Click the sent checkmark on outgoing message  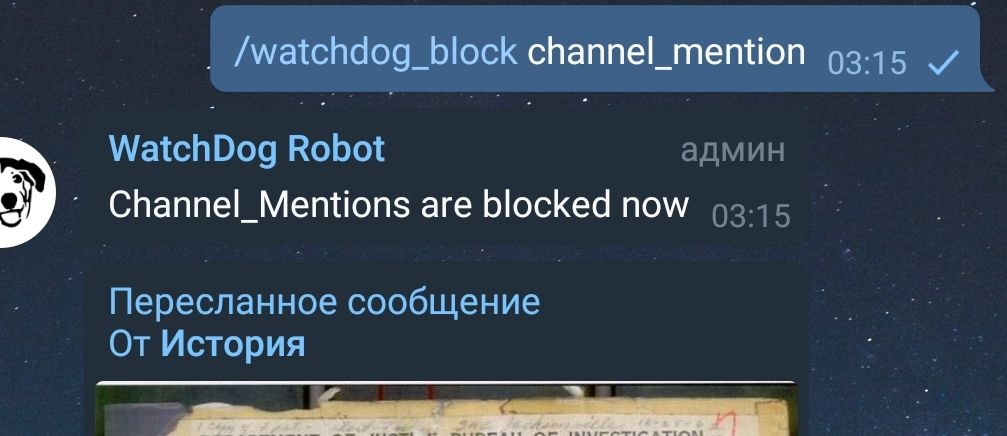click(943, 62)
